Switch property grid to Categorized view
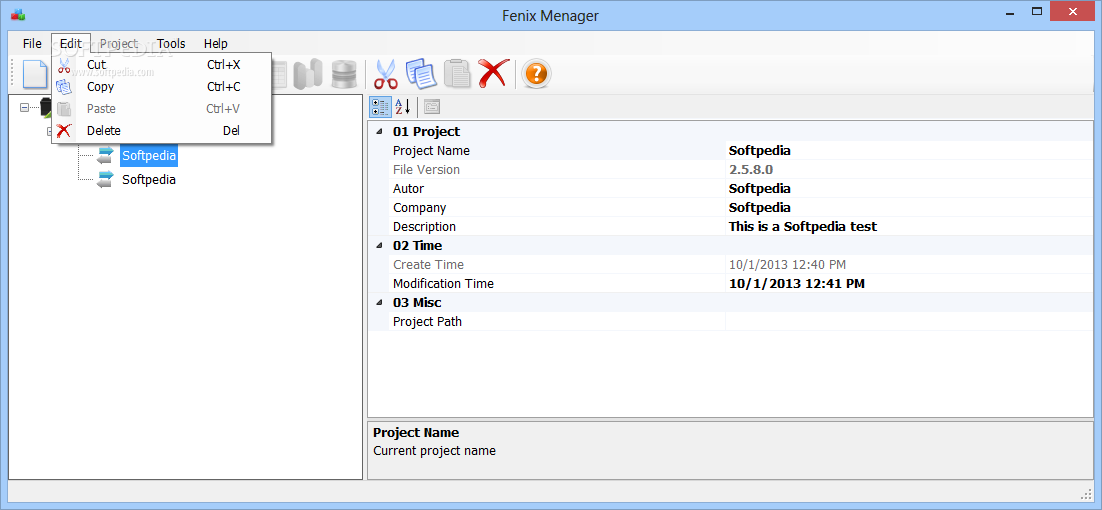1102x510 pixels. tap(380, 107)
